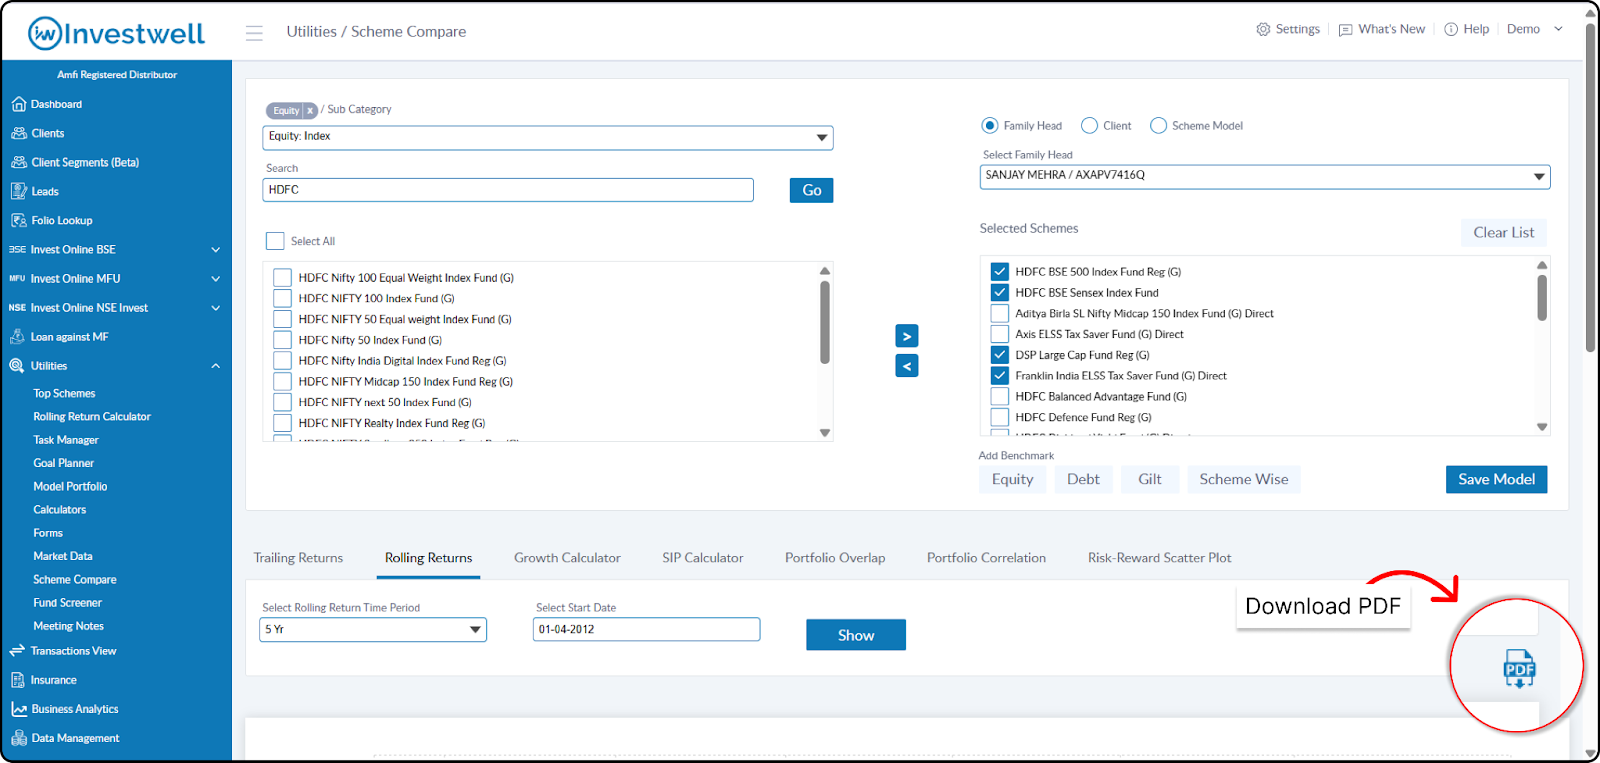The width and height of the screenshot is (1600, 763).
Task: Expand Invest Online BSE menu
Action: [216, 250]
